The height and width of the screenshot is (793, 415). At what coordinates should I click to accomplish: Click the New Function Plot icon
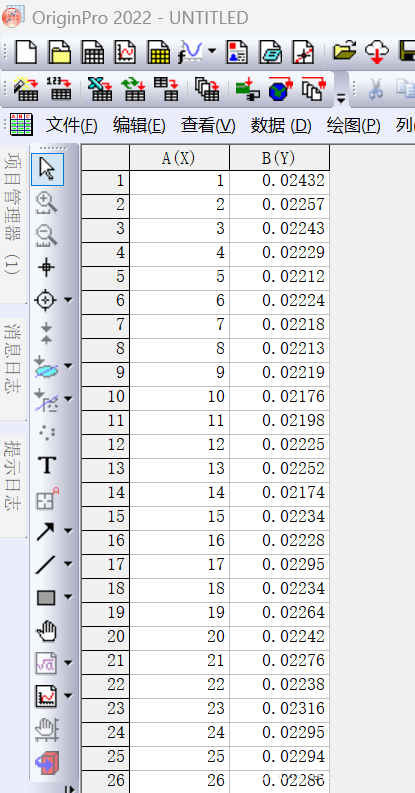[x=191, y=52]
